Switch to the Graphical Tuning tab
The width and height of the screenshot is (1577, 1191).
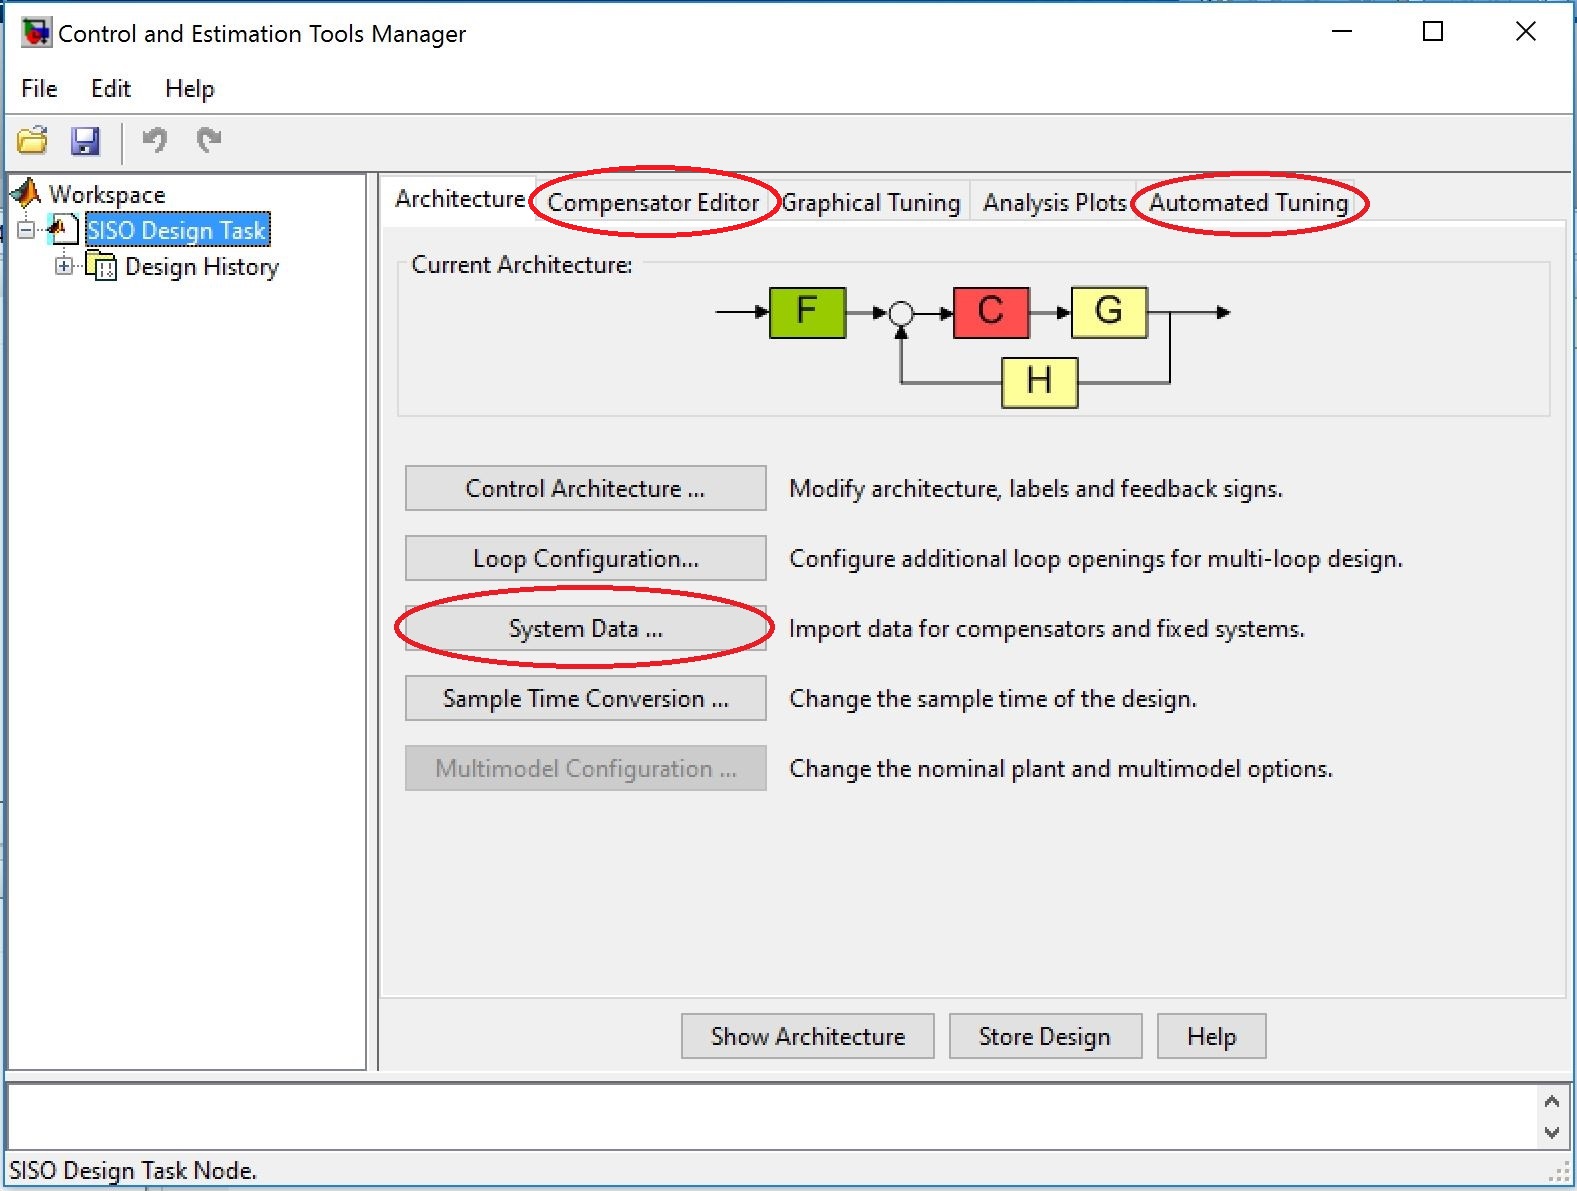click(871, 203)
